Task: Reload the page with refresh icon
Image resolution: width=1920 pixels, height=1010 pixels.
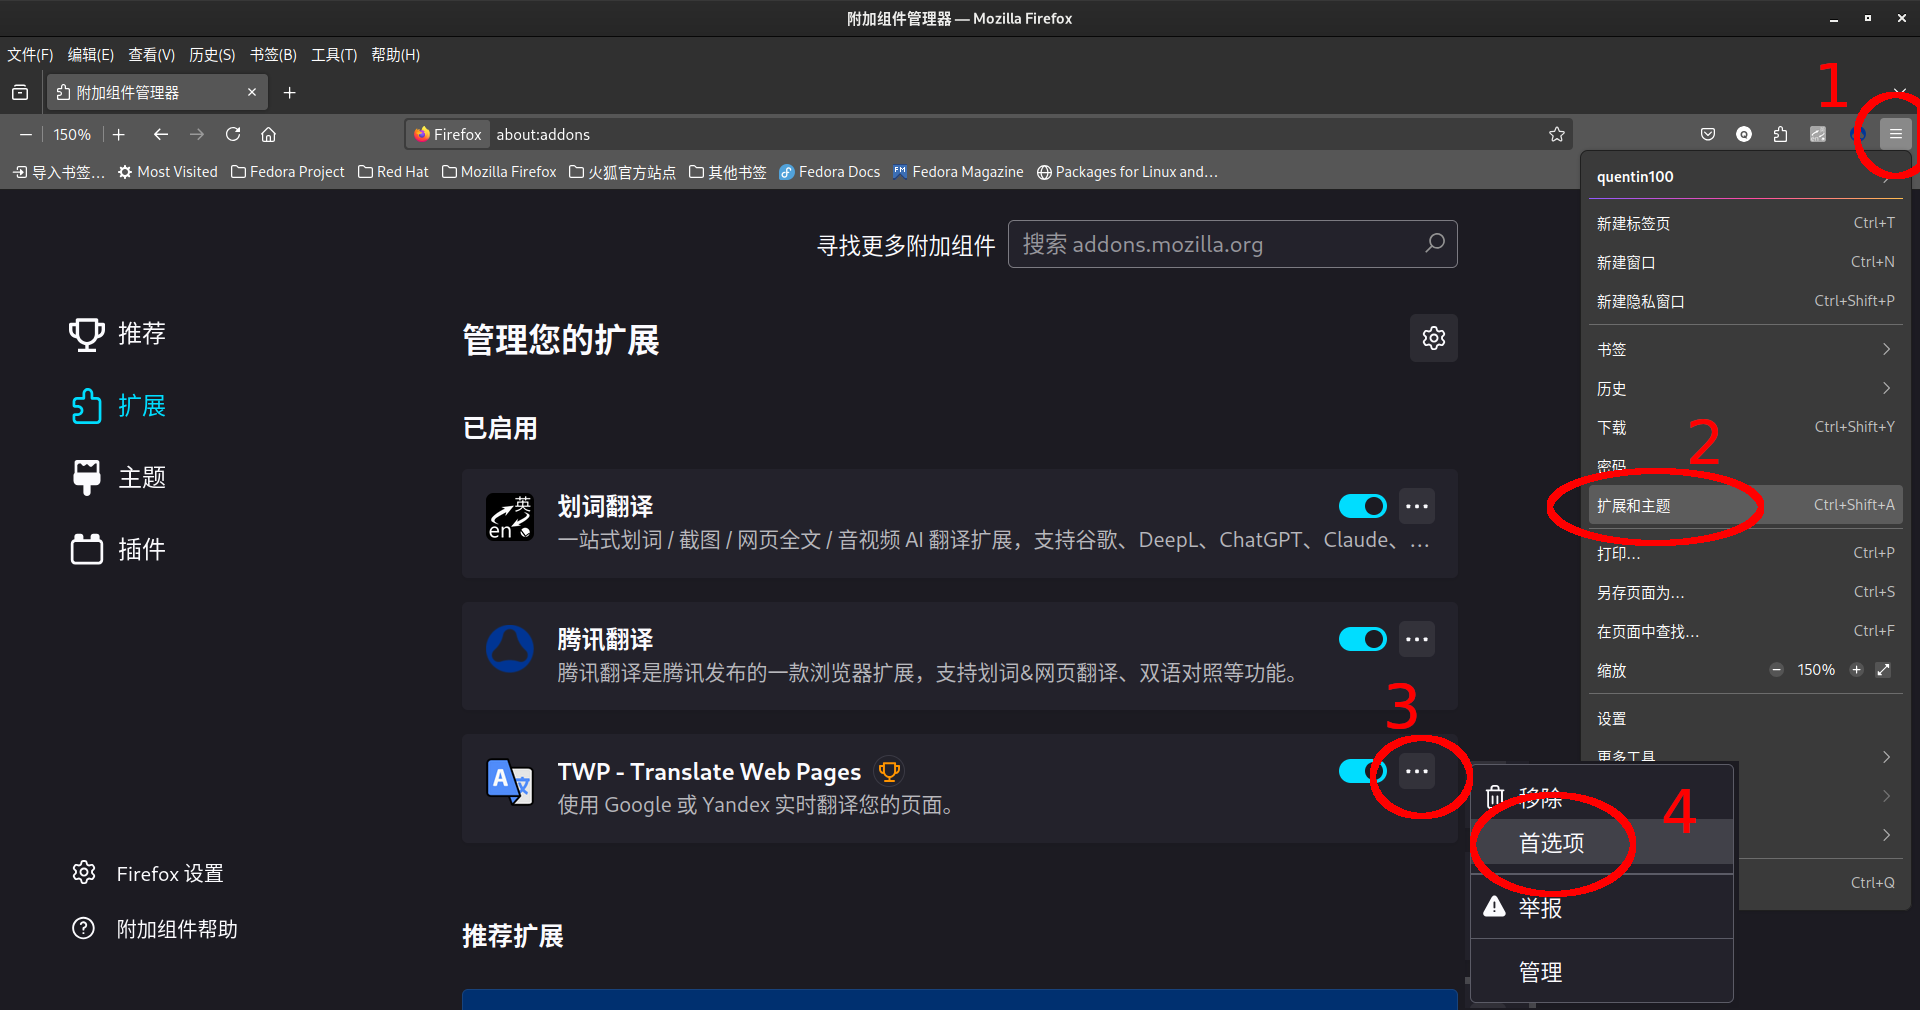Action: pos(233,134)
